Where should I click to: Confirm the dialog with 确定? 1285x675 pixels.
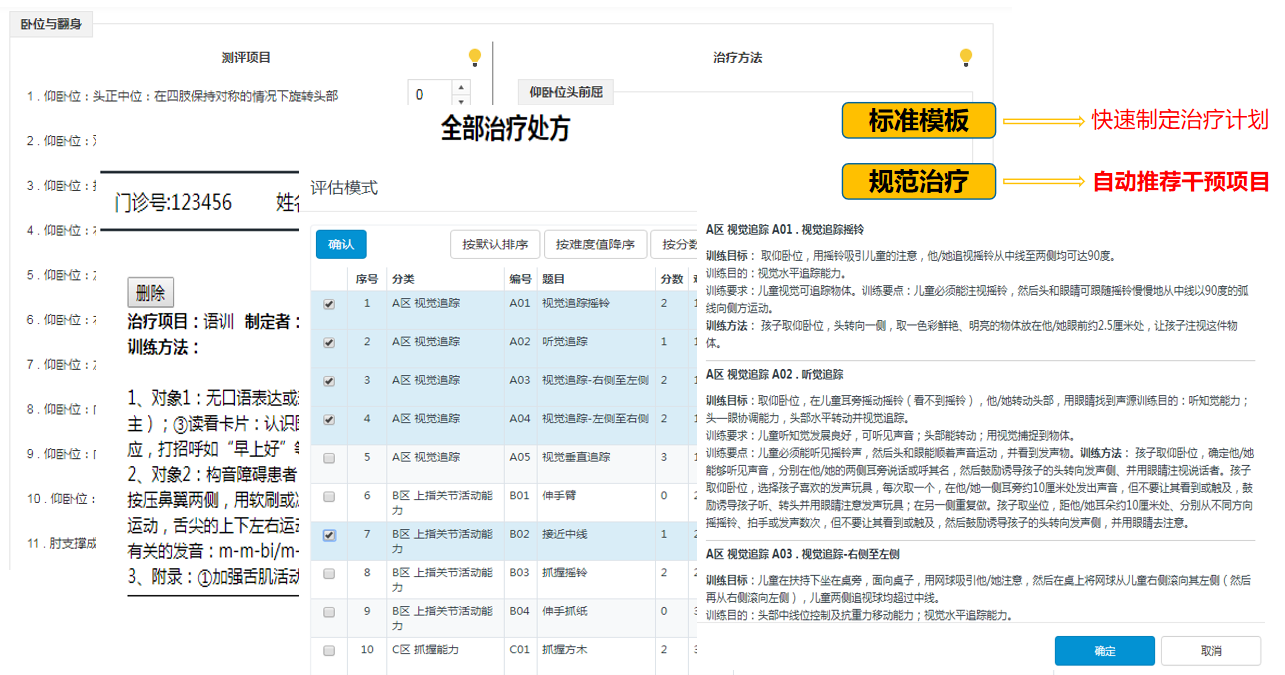(1105, 651)
